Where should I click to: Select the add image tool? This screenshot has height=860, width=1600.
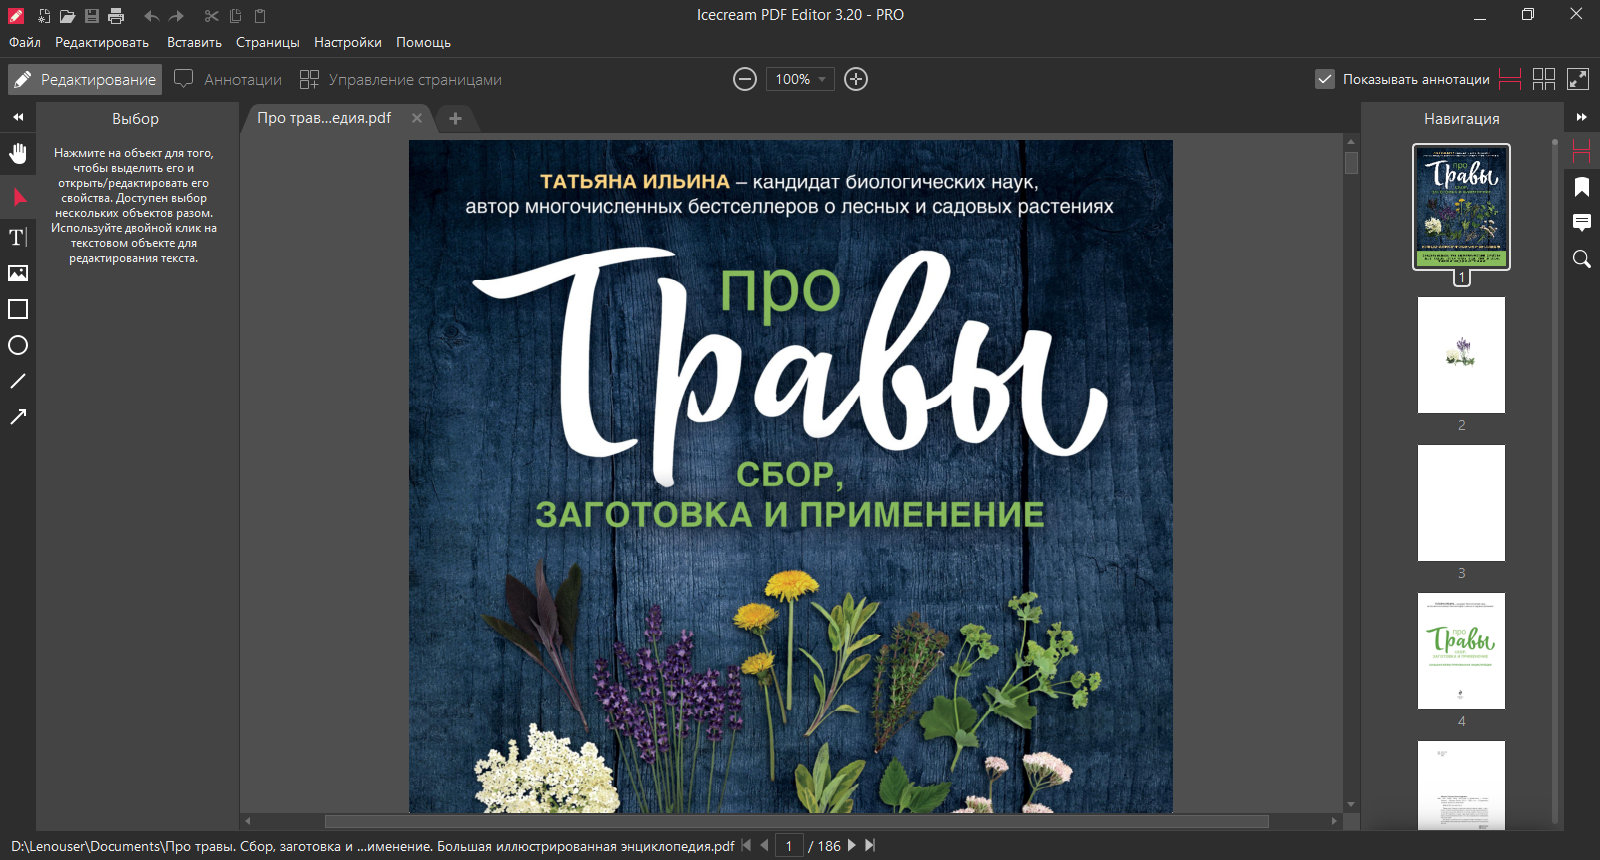point(18,273)
